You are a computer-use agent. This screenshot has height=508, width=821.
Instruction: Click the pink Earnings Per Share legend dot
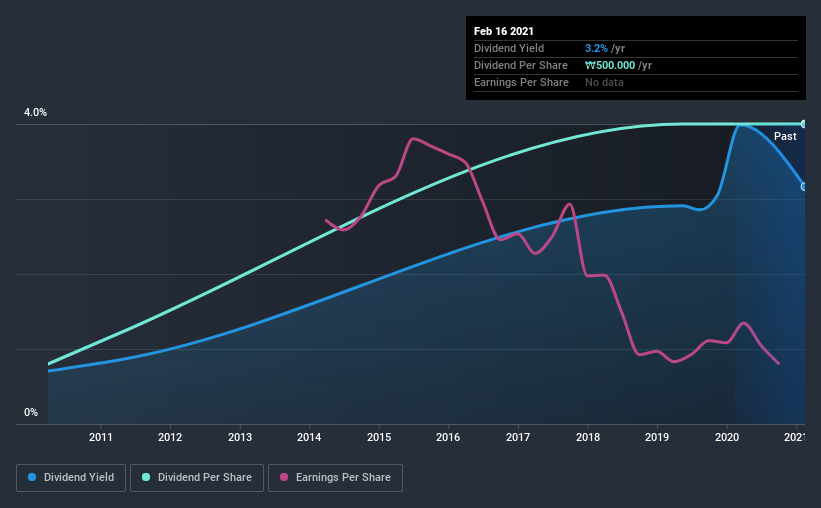[284, 478]
